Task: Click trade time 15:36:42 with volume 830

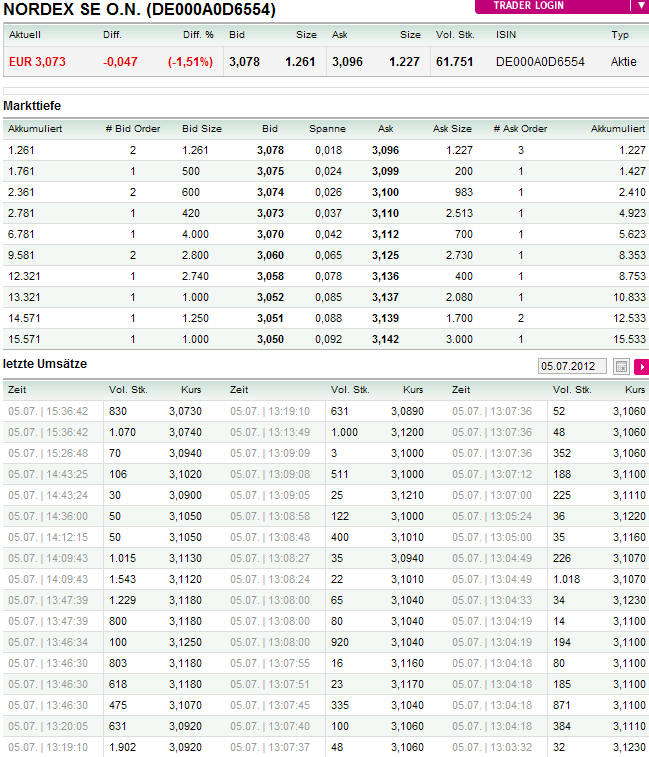Action: (48, 411)
